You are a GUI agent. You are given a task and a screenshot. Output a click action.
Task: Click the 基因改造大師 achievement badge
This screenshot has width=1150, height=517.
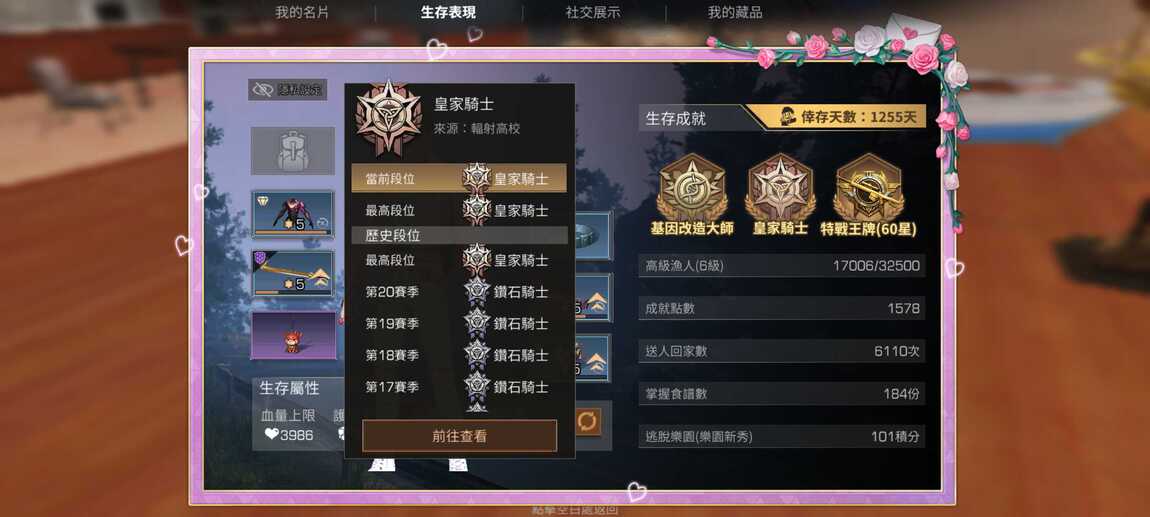692,188
